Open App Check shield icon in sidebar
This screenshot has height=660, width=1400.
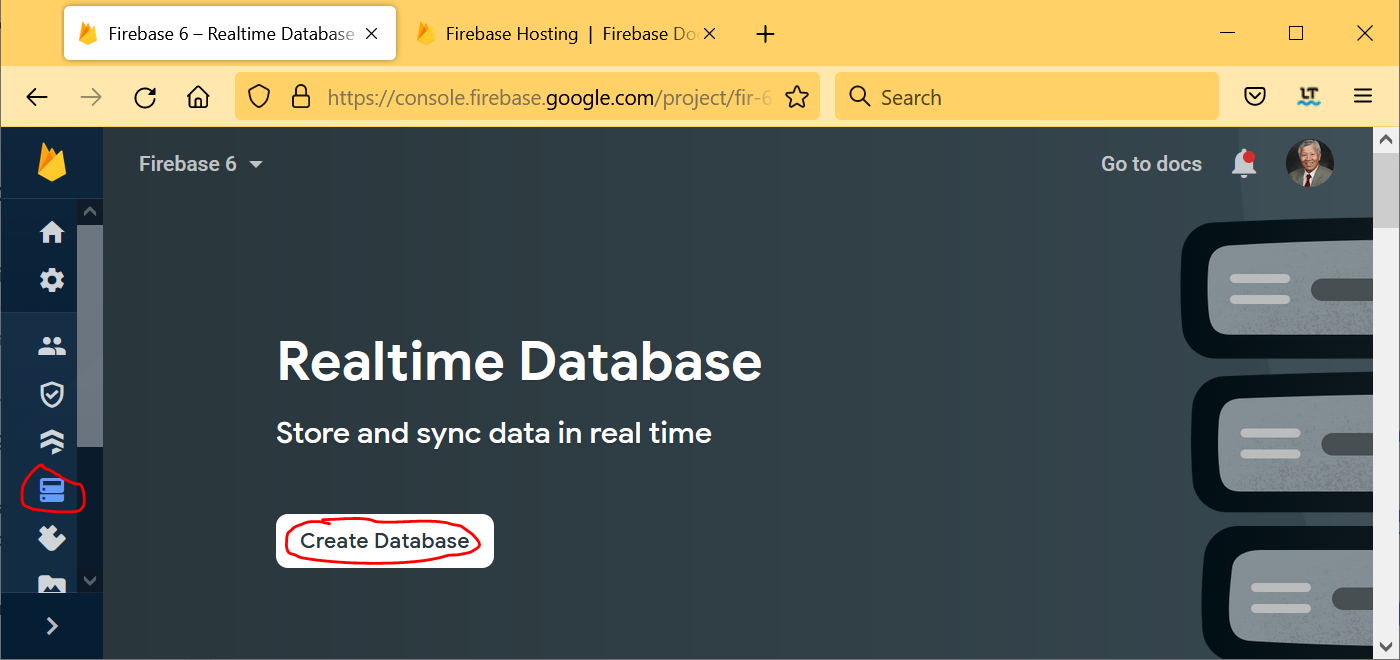click(x=52, y=395)
